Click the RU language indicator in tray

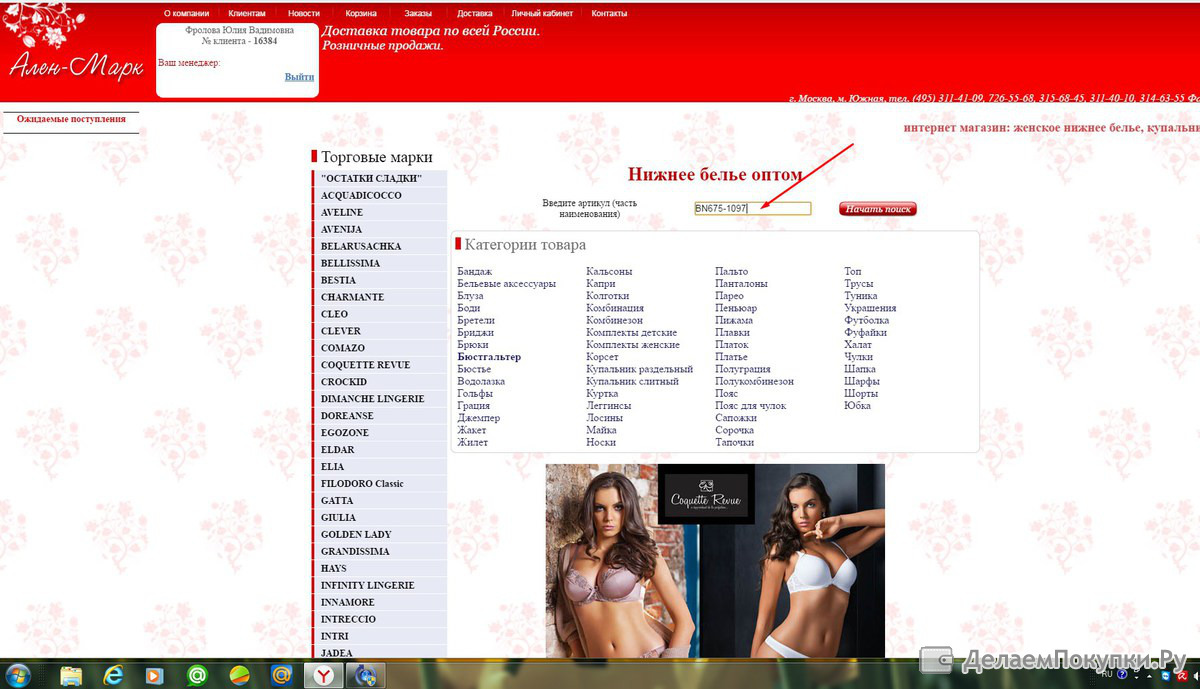point(1107,675)
